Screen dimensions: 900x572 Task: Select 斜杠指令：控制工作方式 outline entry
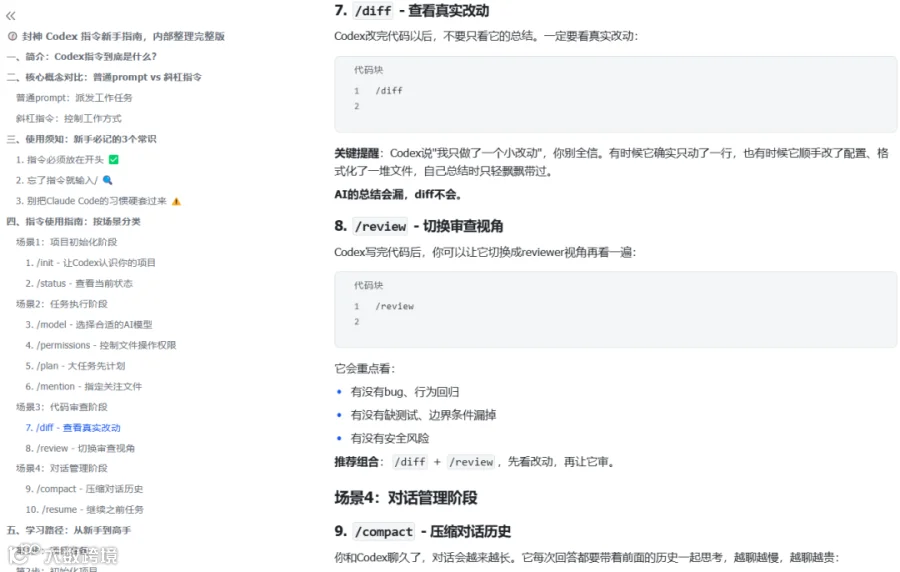pos(69,118)
